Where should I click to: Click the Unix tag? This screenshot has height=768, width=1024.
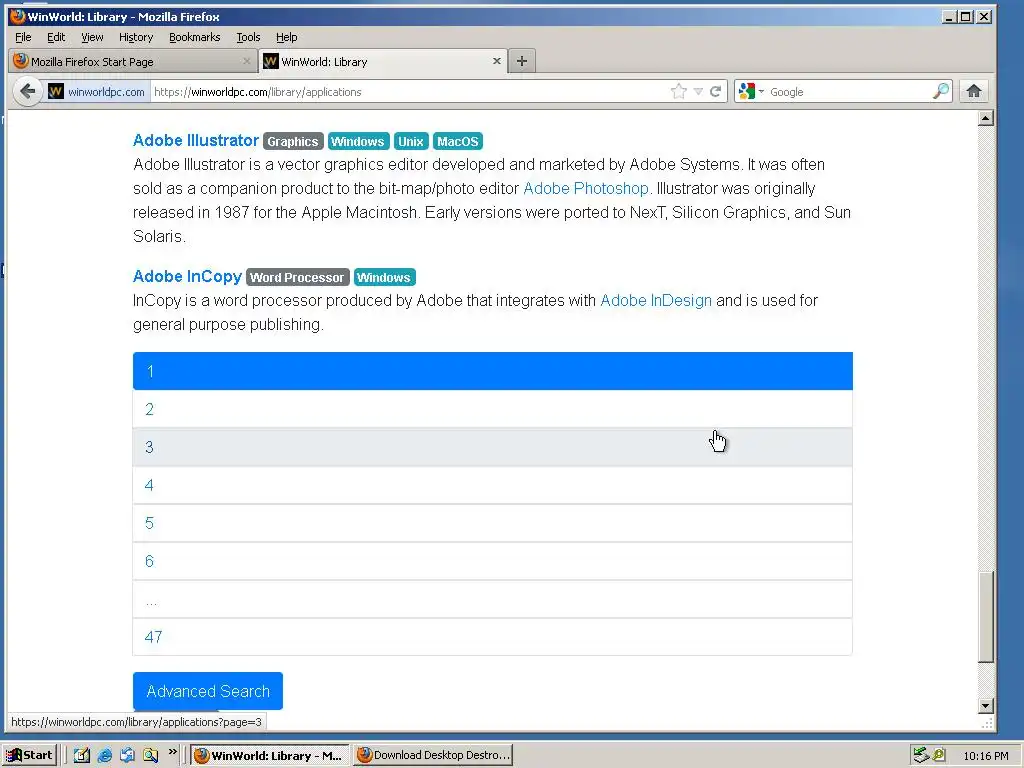pyautogui.click(x=411, y=141)
